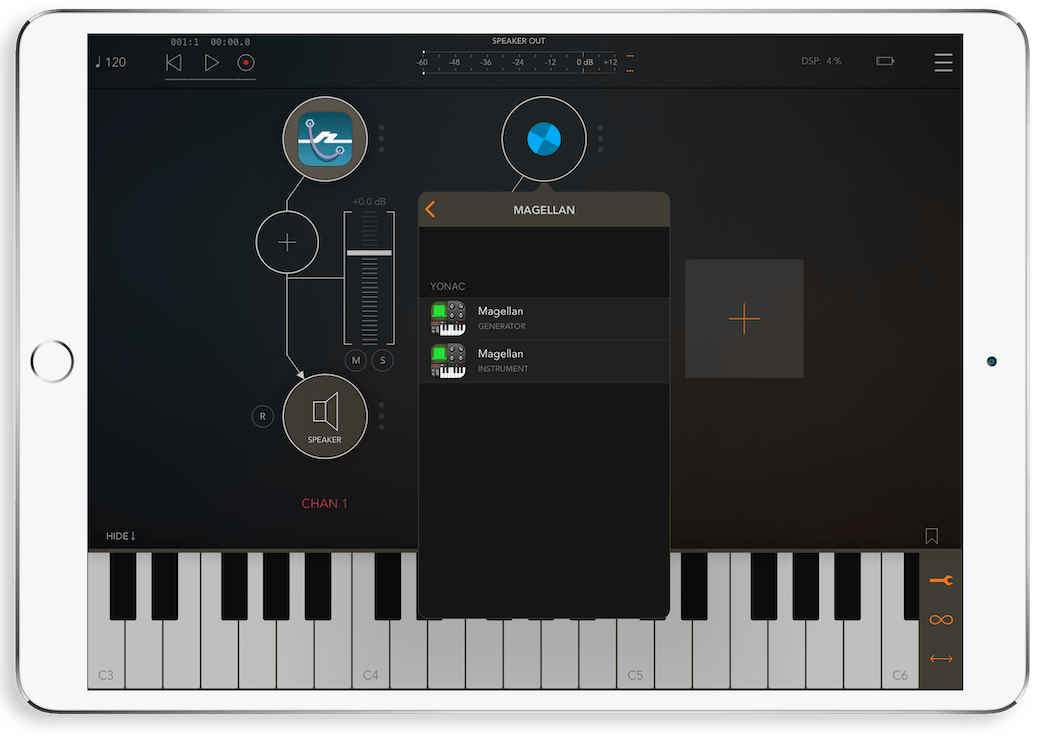Tap the back chevron in the Magellan panel
The image size is (1045, 736).
click(432, 210)
